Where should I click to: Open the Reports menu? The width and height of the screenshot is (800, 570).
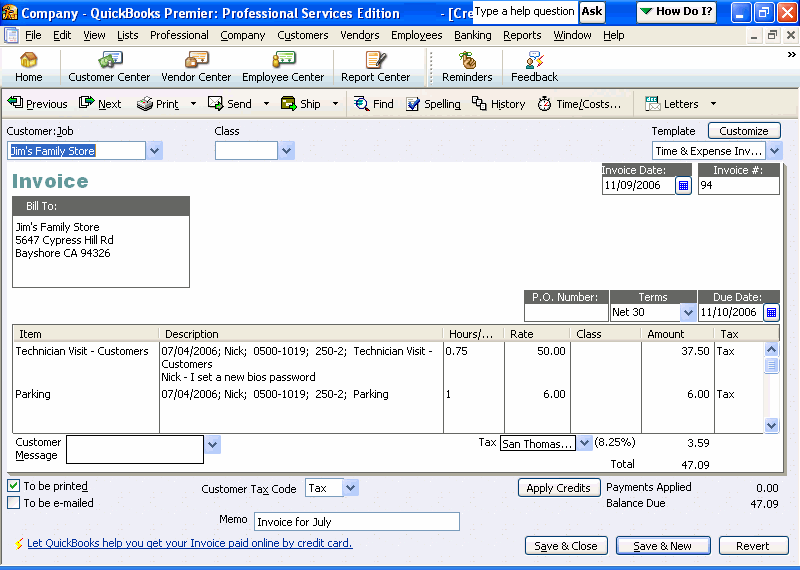pyautogui.click(x=522, y=35)
